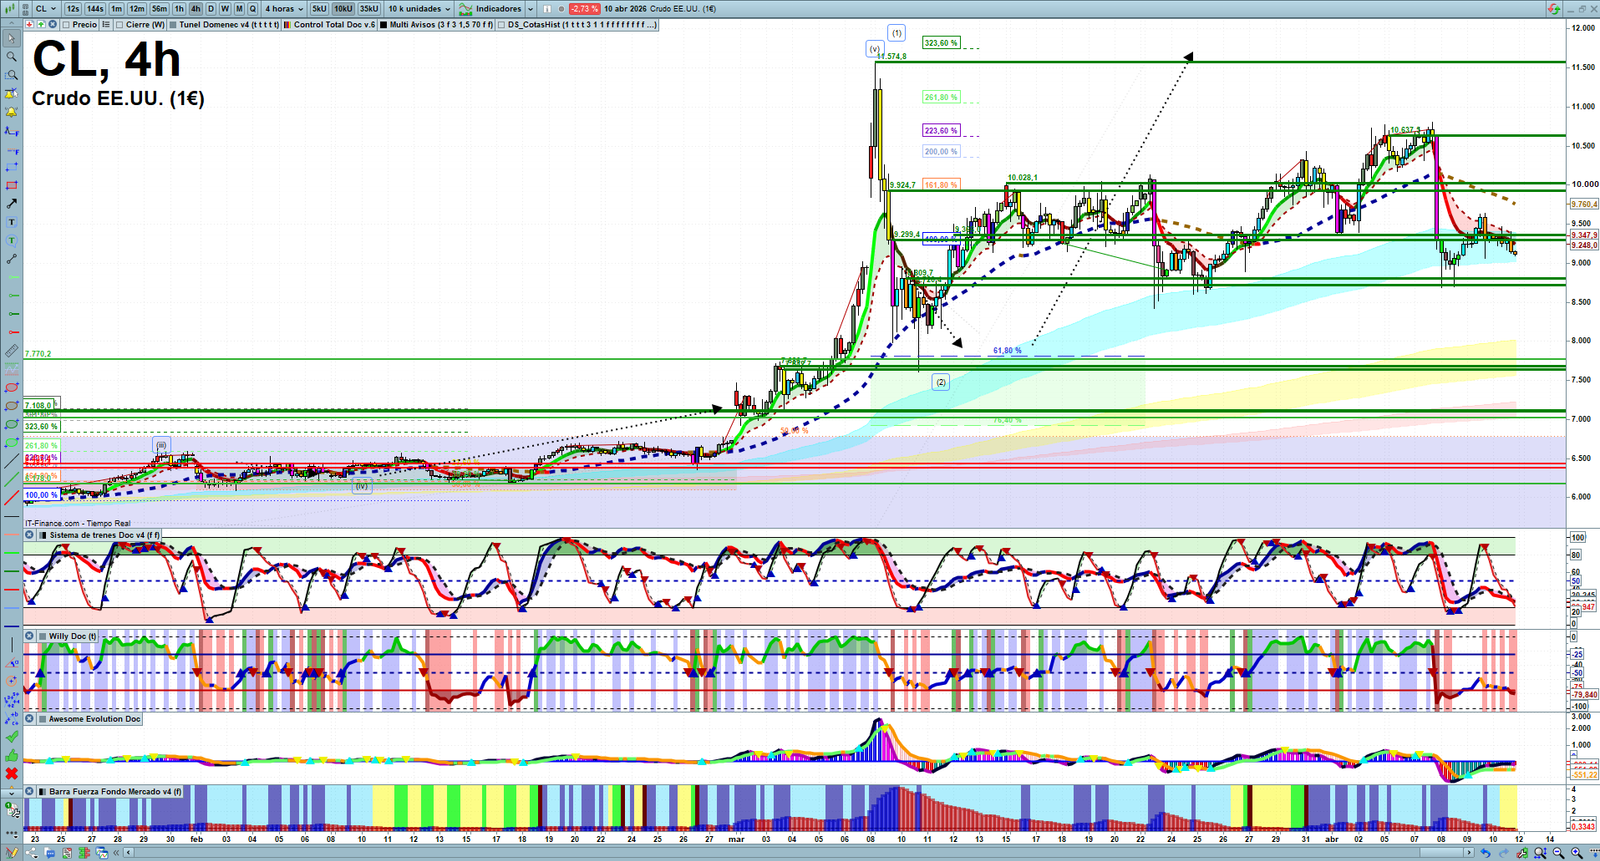This screenshot has width=1600, height=861.
Task: Select the 12m timeframe
Action: pyautogui.click(x=137, y=8)
